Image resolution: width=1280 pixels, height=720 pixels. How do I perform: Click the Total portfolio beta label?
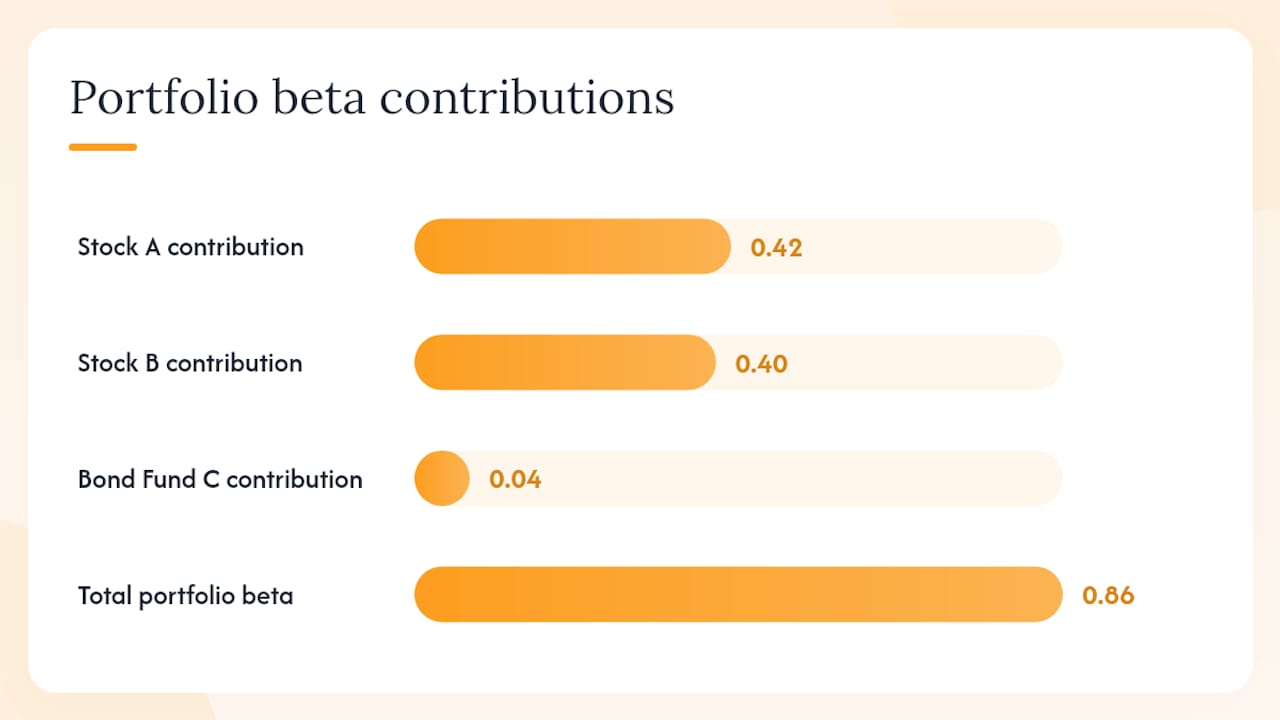pos(186,596)
